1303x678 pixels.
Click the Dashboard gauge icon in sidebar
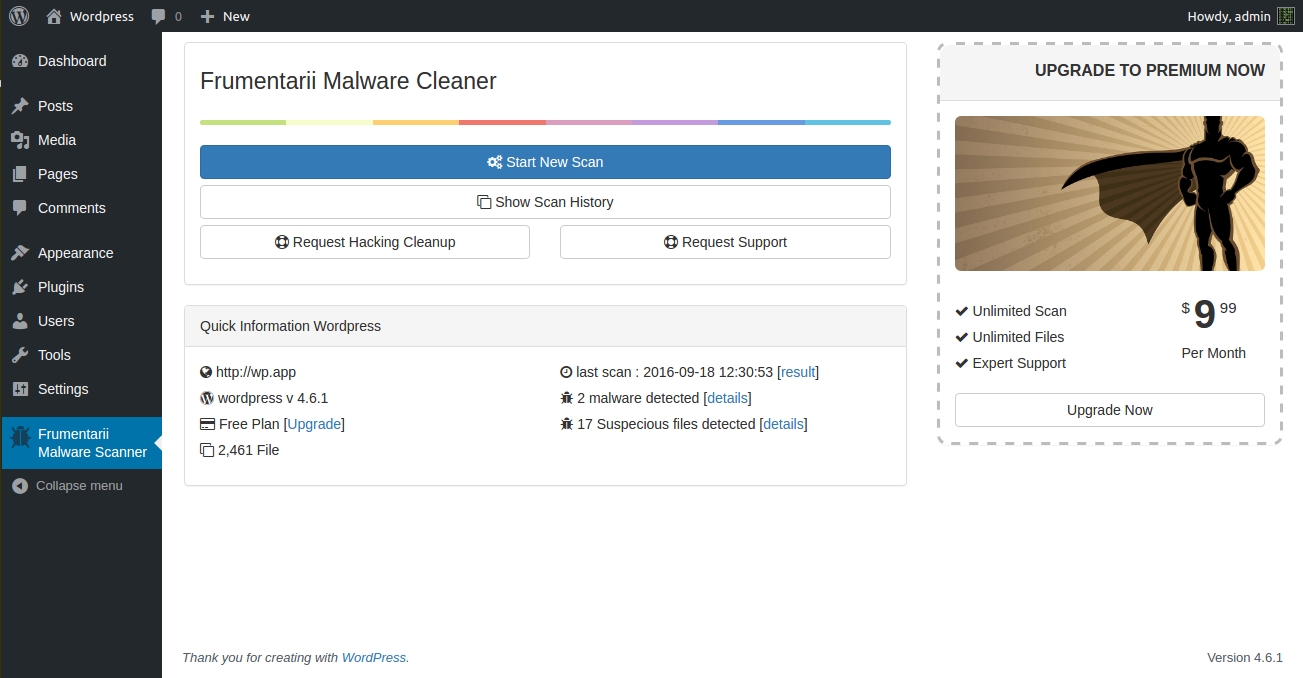tap(20, 61)
